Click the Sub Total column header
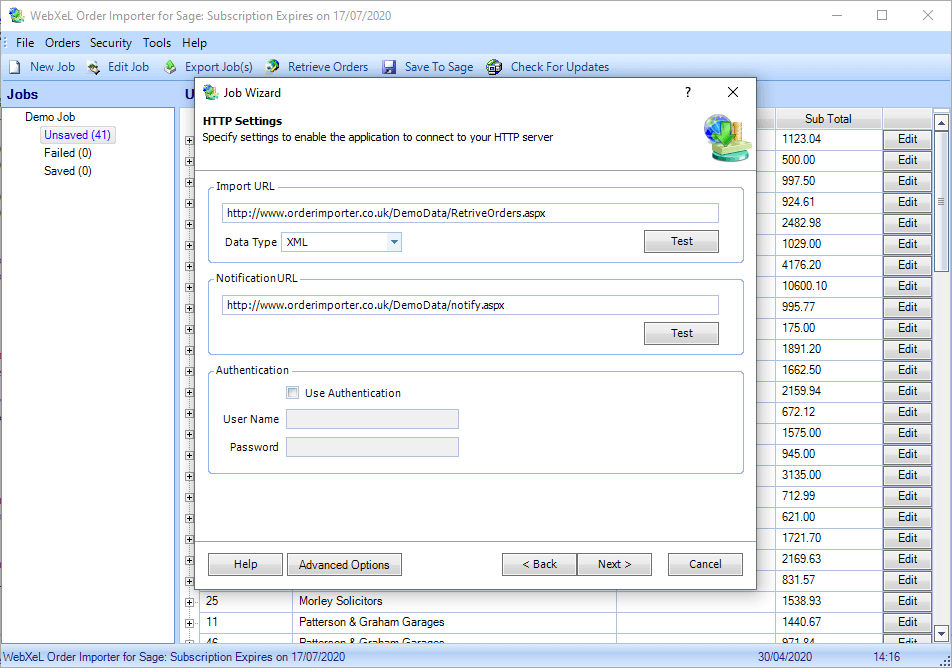Image resolution: width=952 pixels, height=668 pixels. click(x=828, y=118)
